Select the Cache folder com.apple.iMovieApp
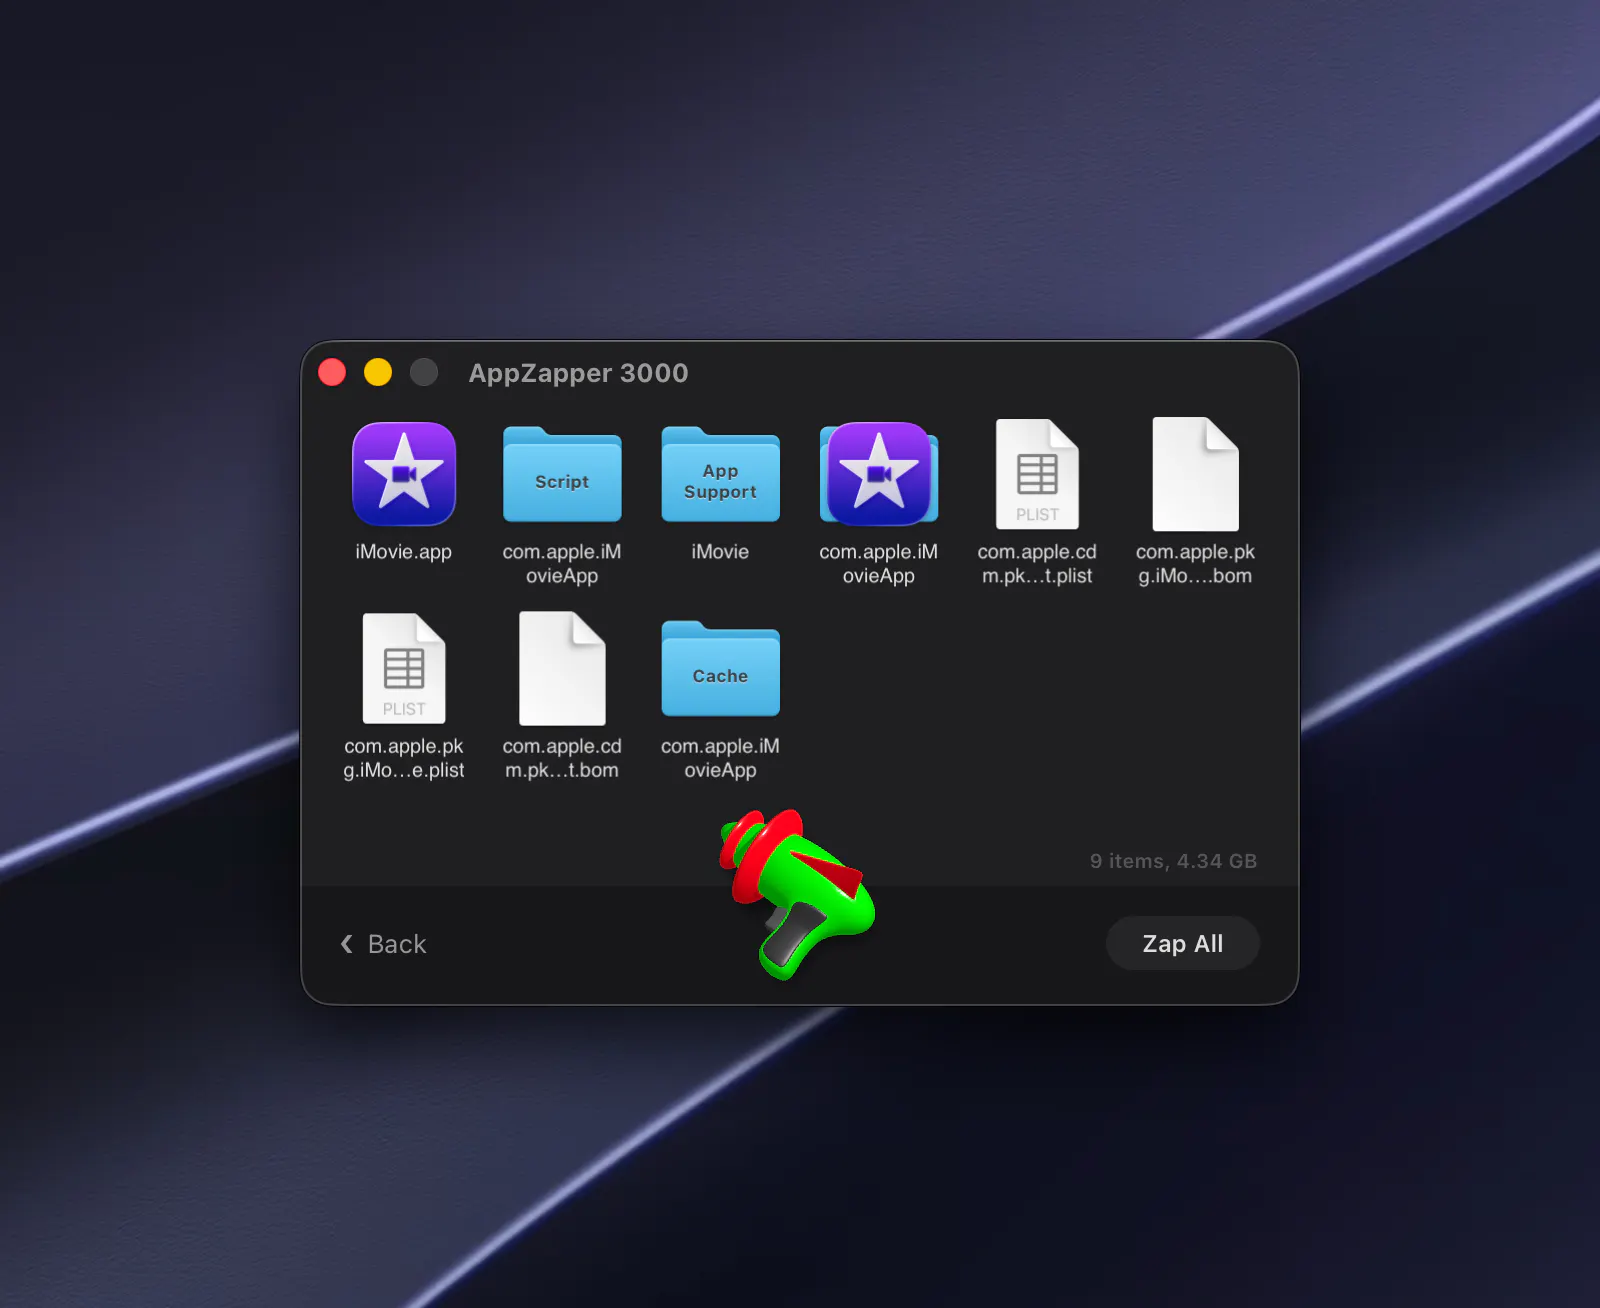1600x1308 pixels. click(720, 669)
